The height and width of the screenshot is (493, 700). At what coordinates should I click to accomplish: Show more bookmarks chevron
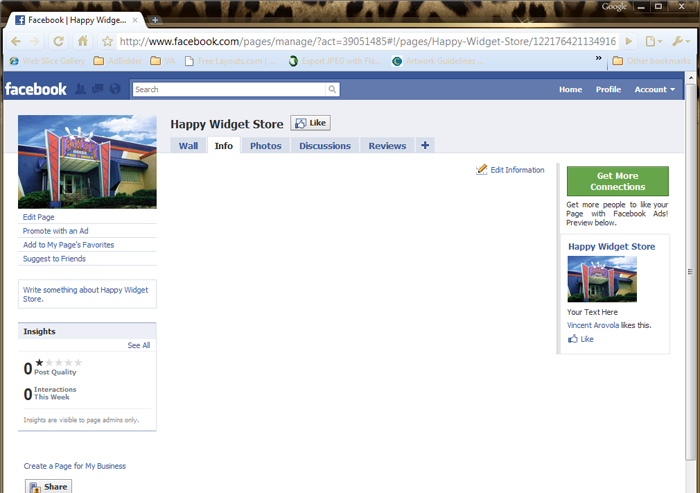[599, 58]
